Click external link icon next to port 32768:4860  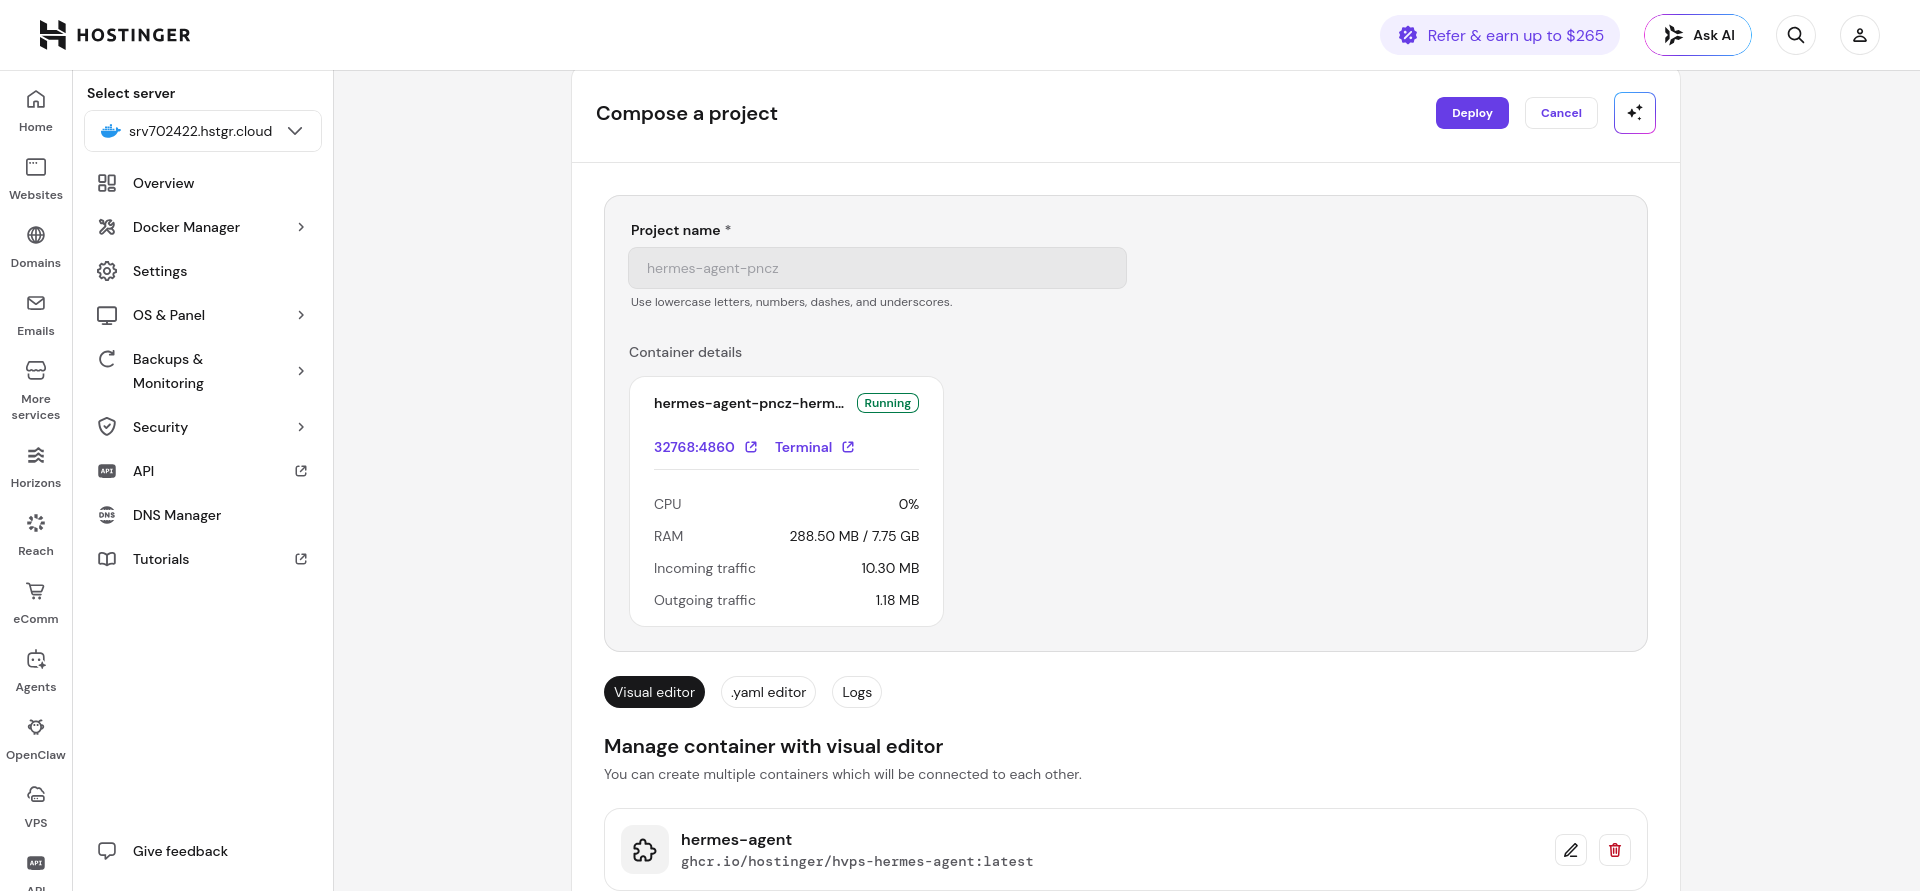pos(751,447)
